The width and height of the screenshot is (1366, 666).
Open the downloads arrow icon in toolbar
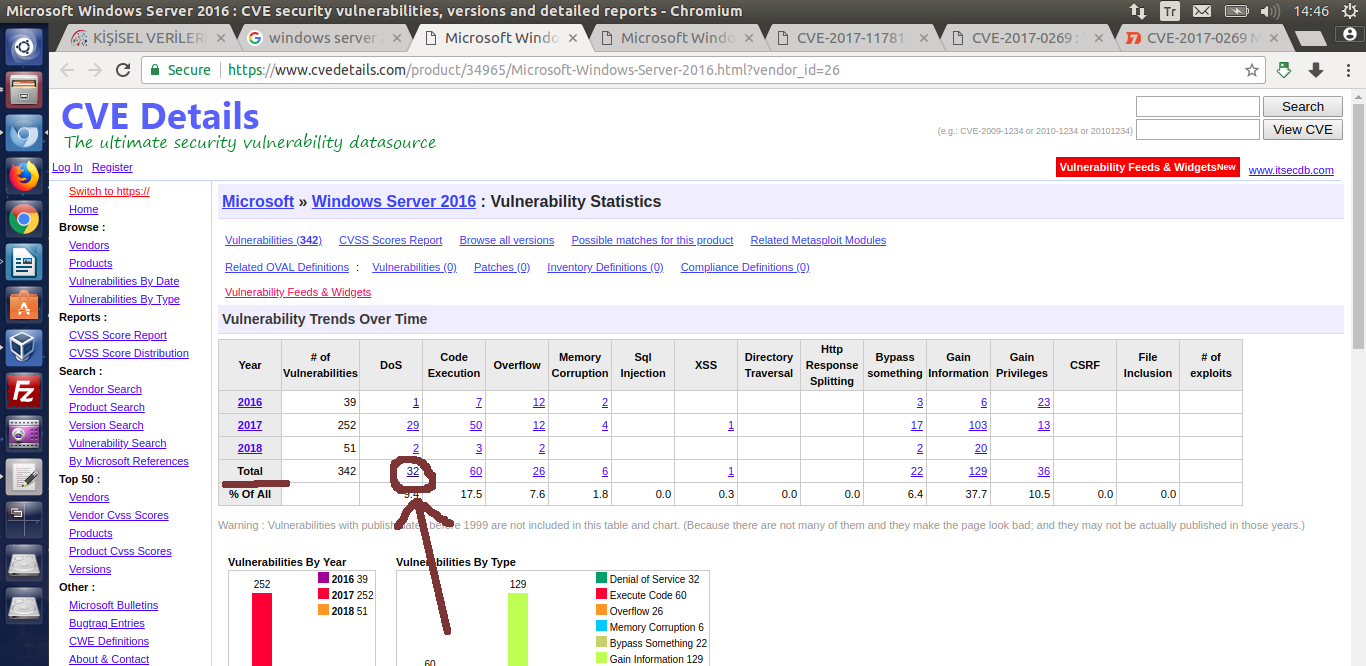coord(1316,70)
